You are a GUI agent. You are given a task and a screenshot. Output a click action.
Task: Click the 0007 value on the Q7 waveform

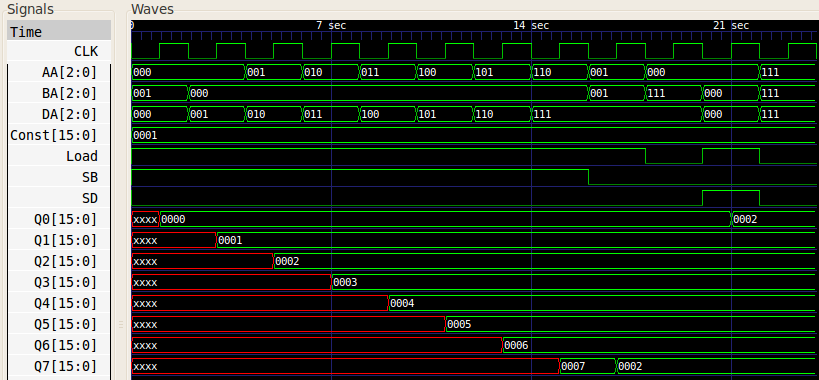pos(573,366)
